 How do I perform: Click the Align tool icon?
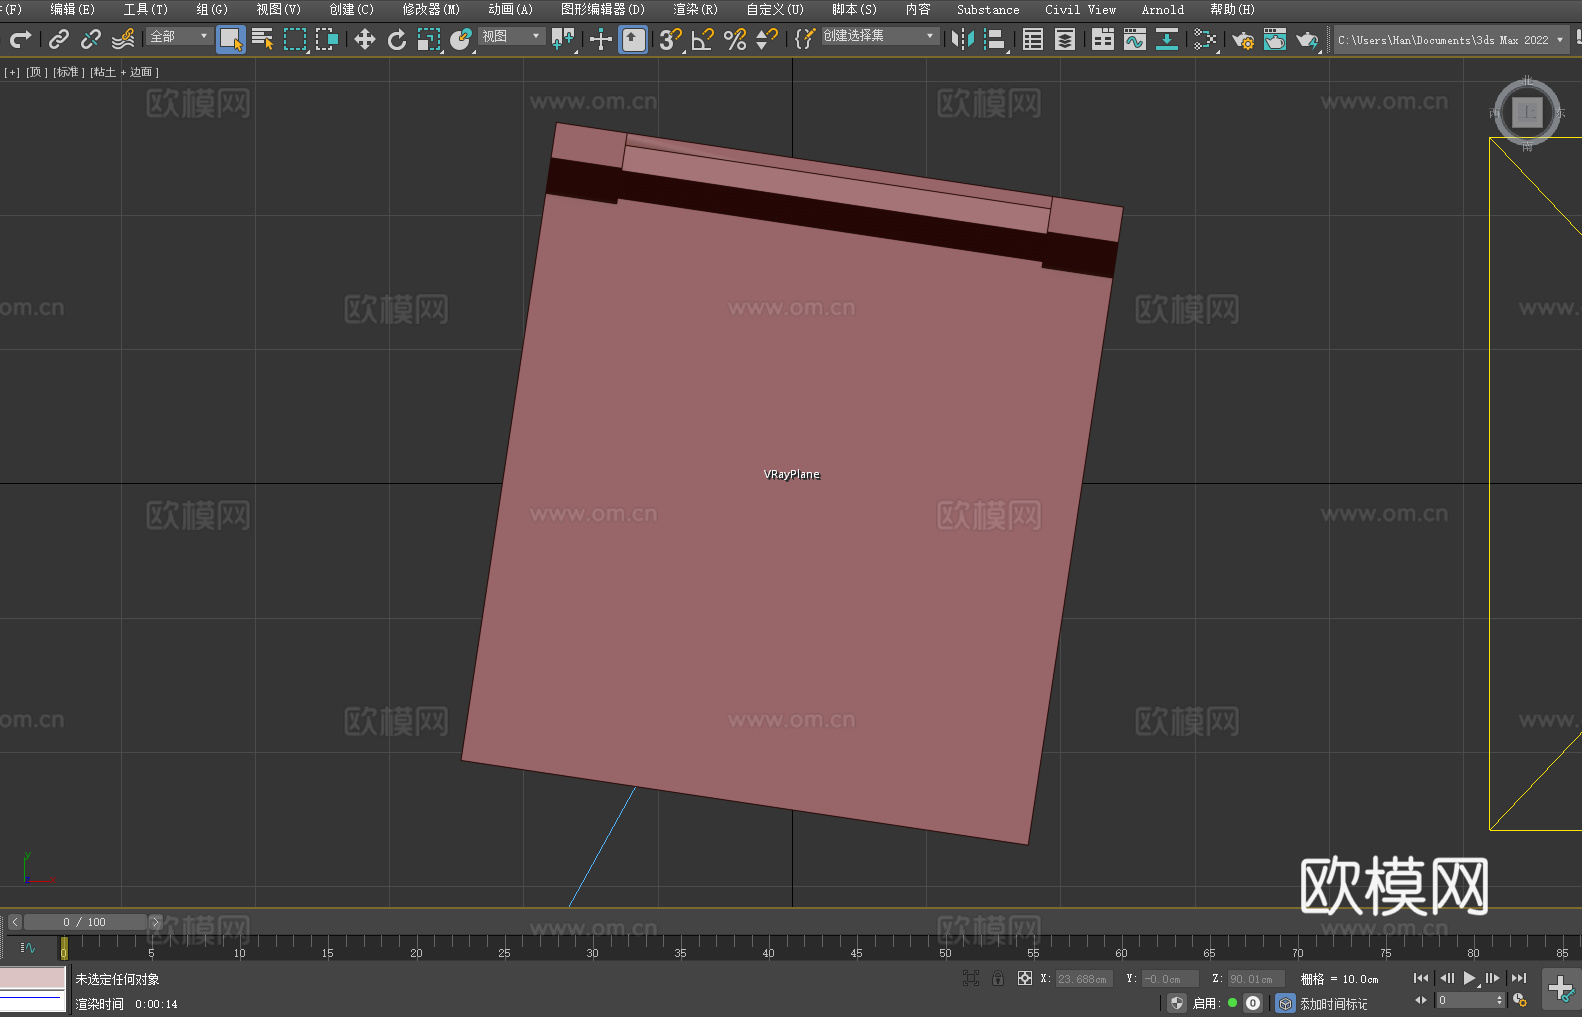pos(995,39)
